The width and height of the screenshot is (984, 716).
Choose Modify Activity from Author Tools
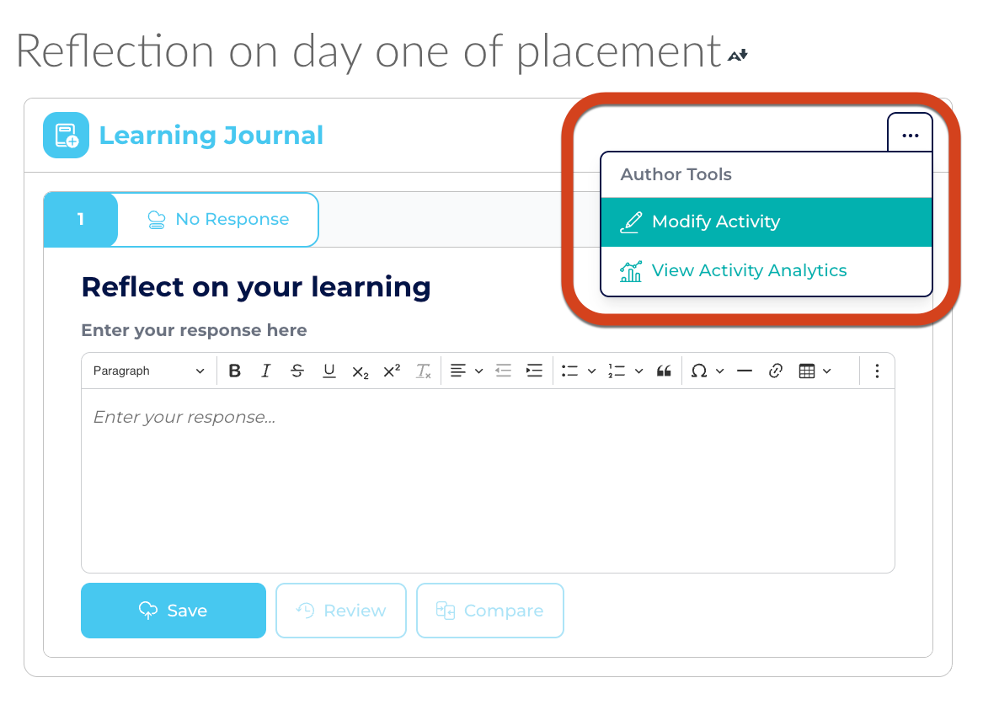[766, 222]
